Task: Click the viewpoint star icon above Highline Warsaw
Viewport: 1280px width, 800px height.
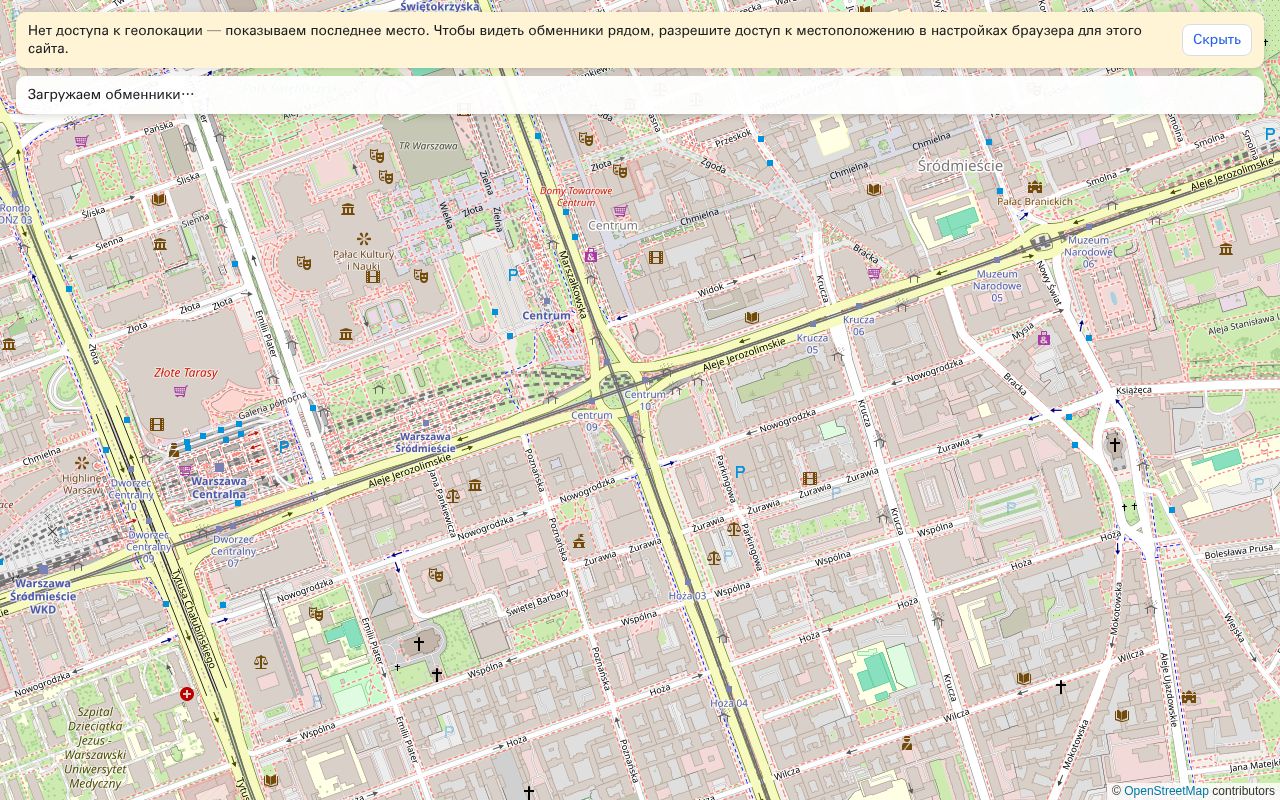Action: [81, 463]
